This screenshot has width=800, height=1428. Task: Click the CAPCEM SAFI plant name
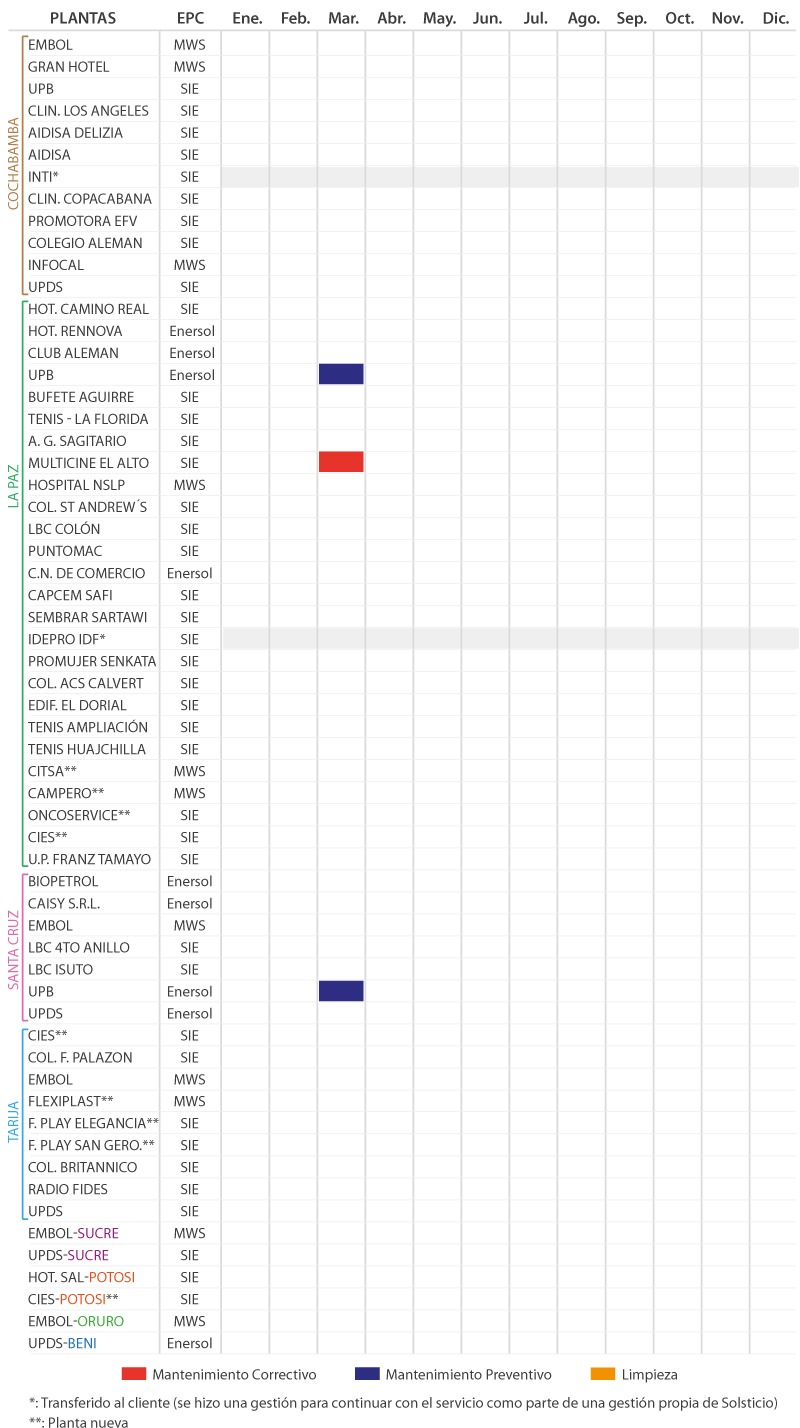[70, 595]
